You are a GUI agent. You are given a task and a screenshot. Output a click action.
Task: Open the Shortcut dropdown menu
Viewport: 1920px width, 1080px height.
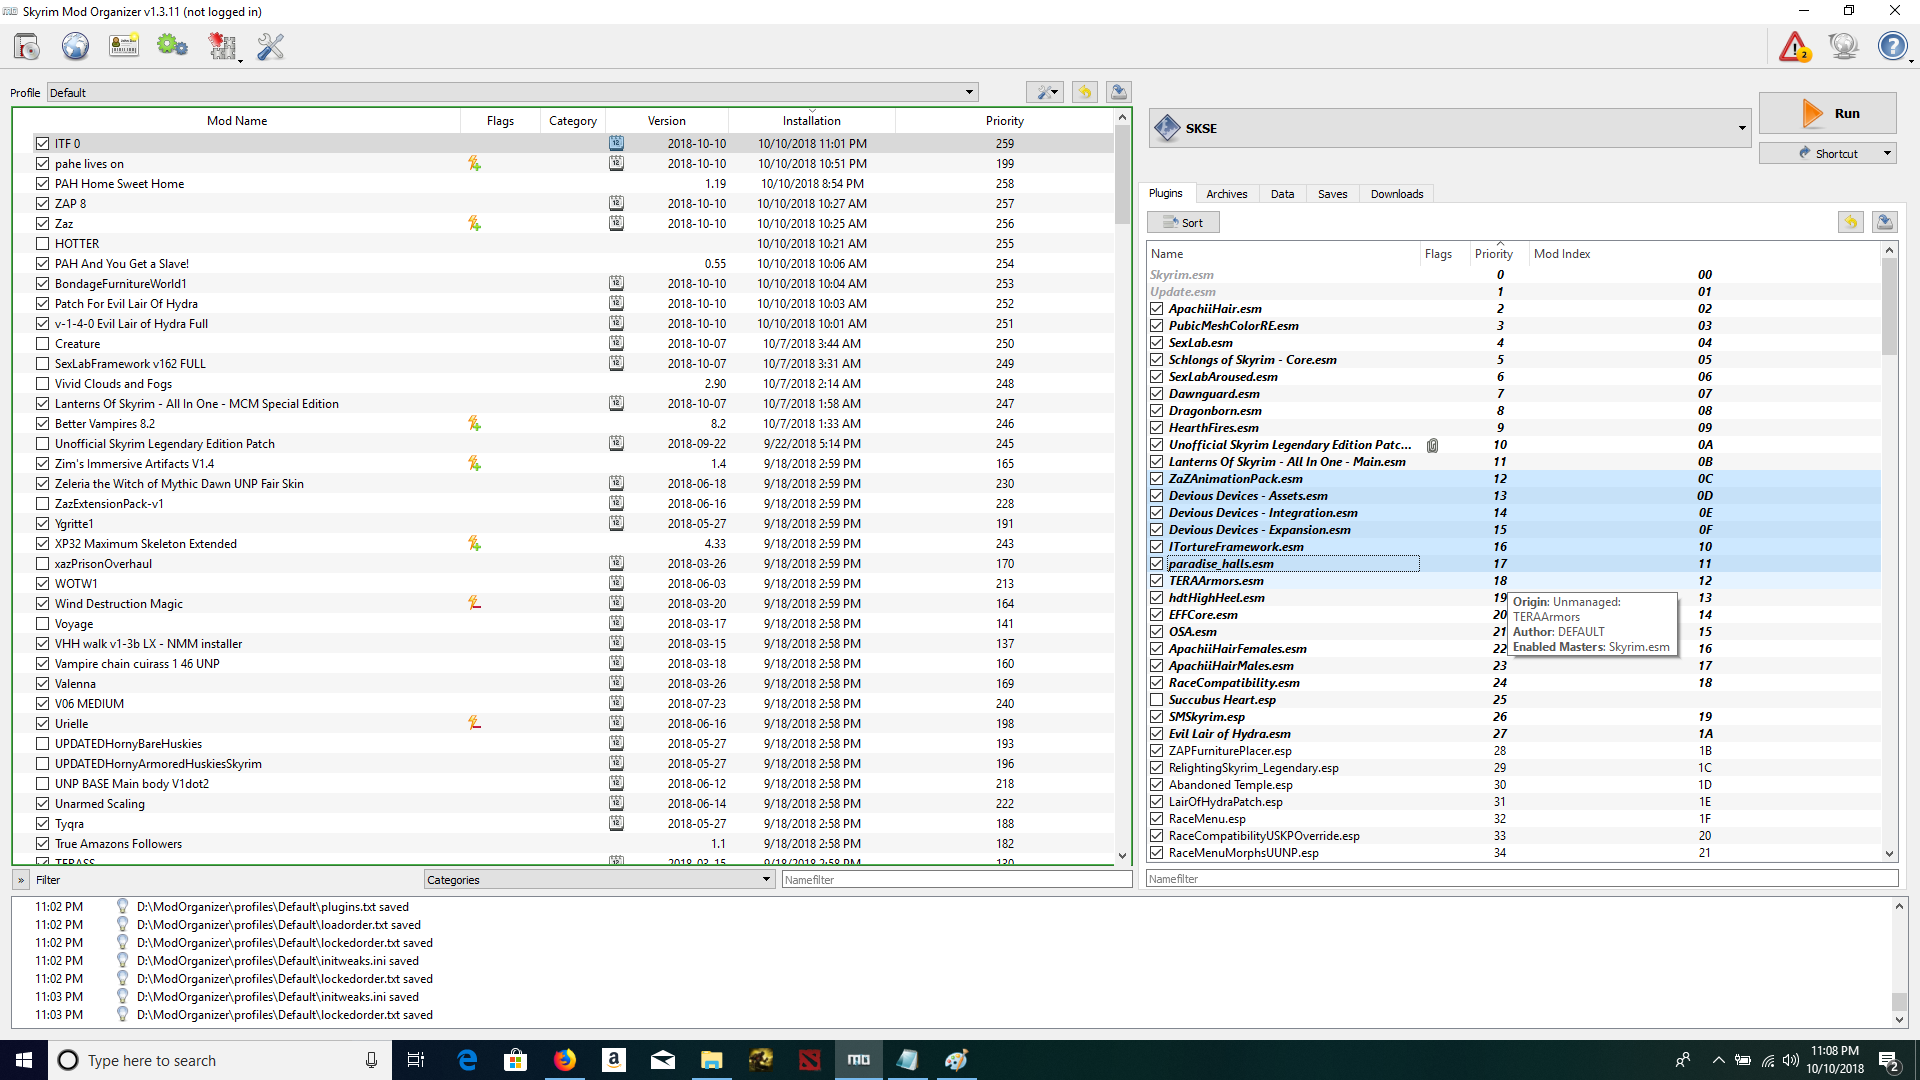pos(1827,153)
